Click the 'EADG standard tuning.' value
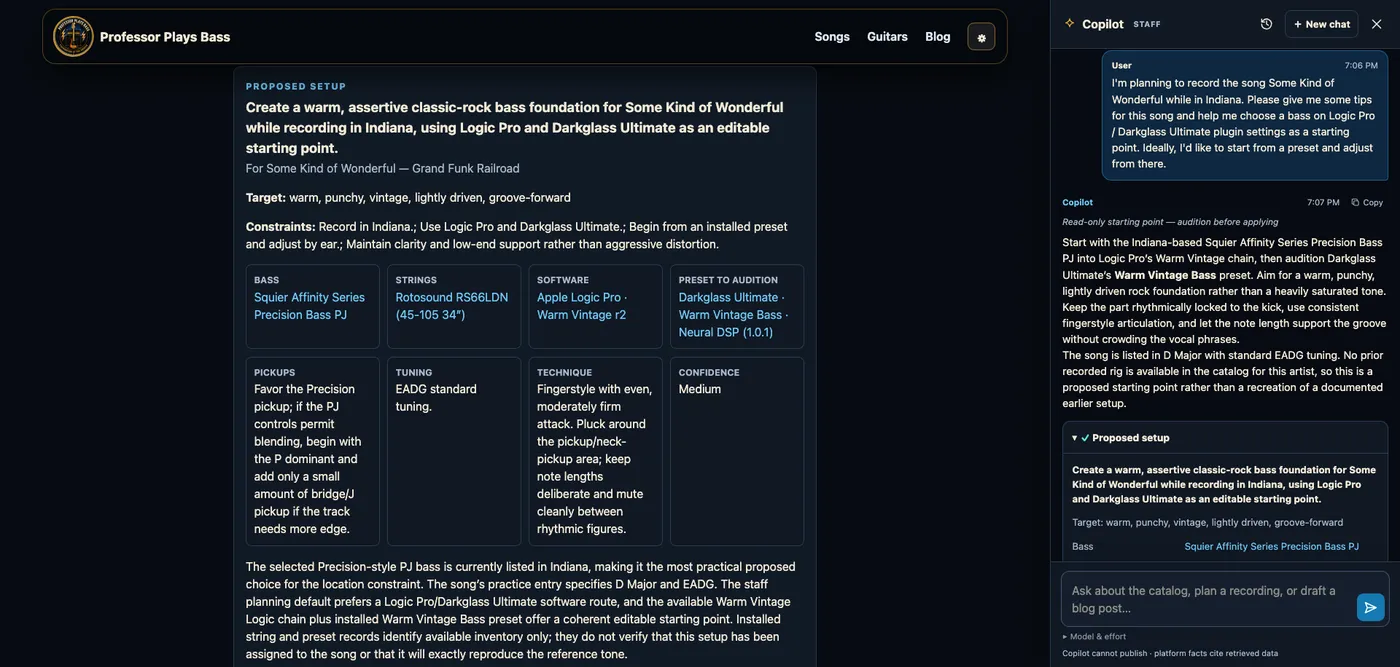Viewport: 1400px width, 667px height. [x=436, y=398]
